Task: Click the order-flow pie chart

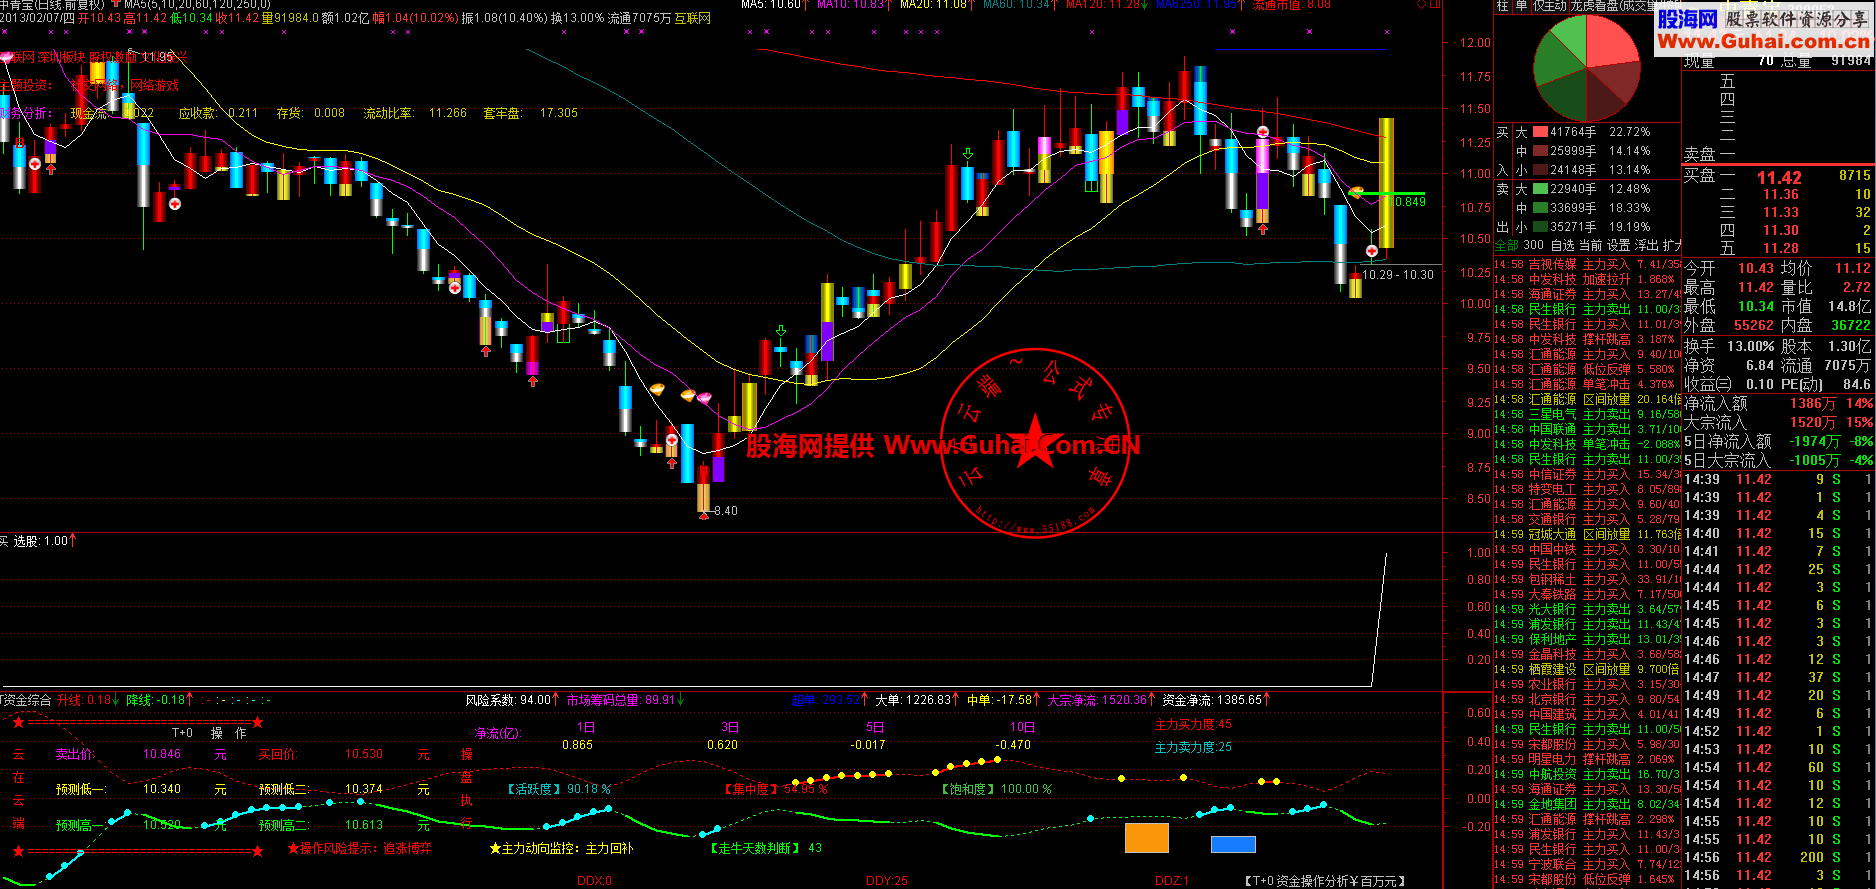Action: click(x=1587, y=68)
